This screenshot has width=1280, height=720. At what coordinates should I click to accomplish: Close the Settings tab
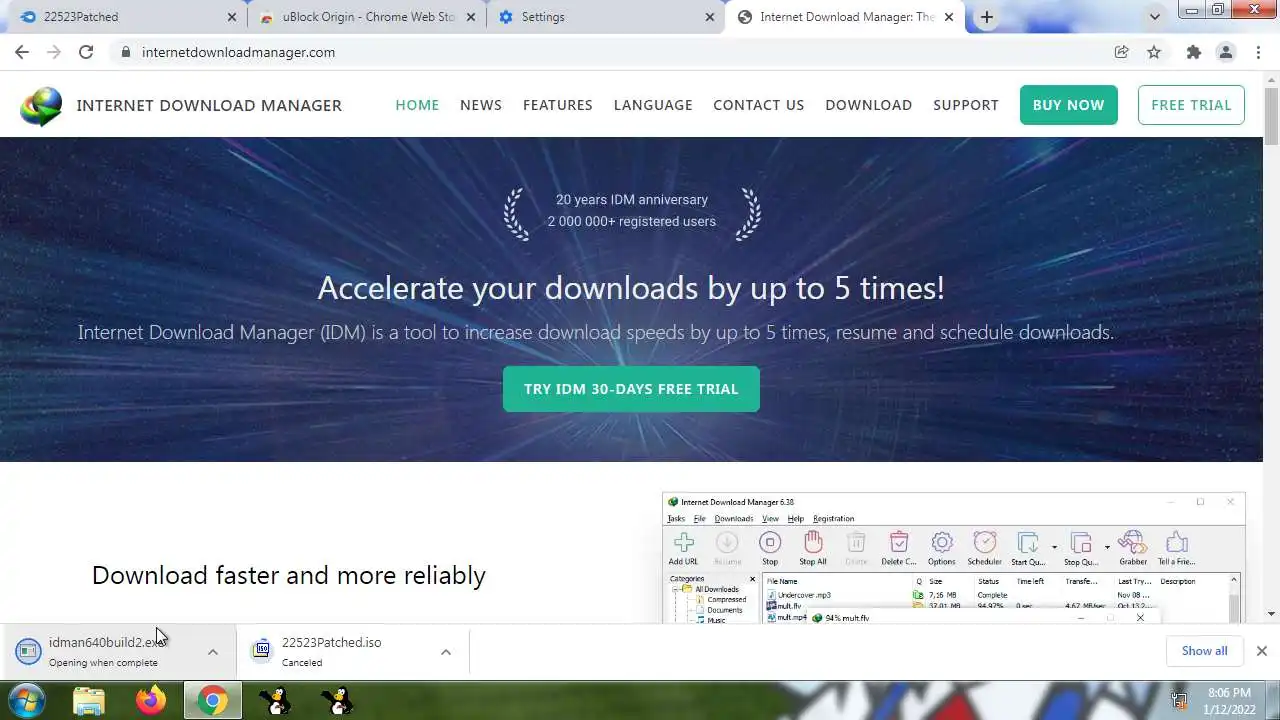(x=710, y=17)
